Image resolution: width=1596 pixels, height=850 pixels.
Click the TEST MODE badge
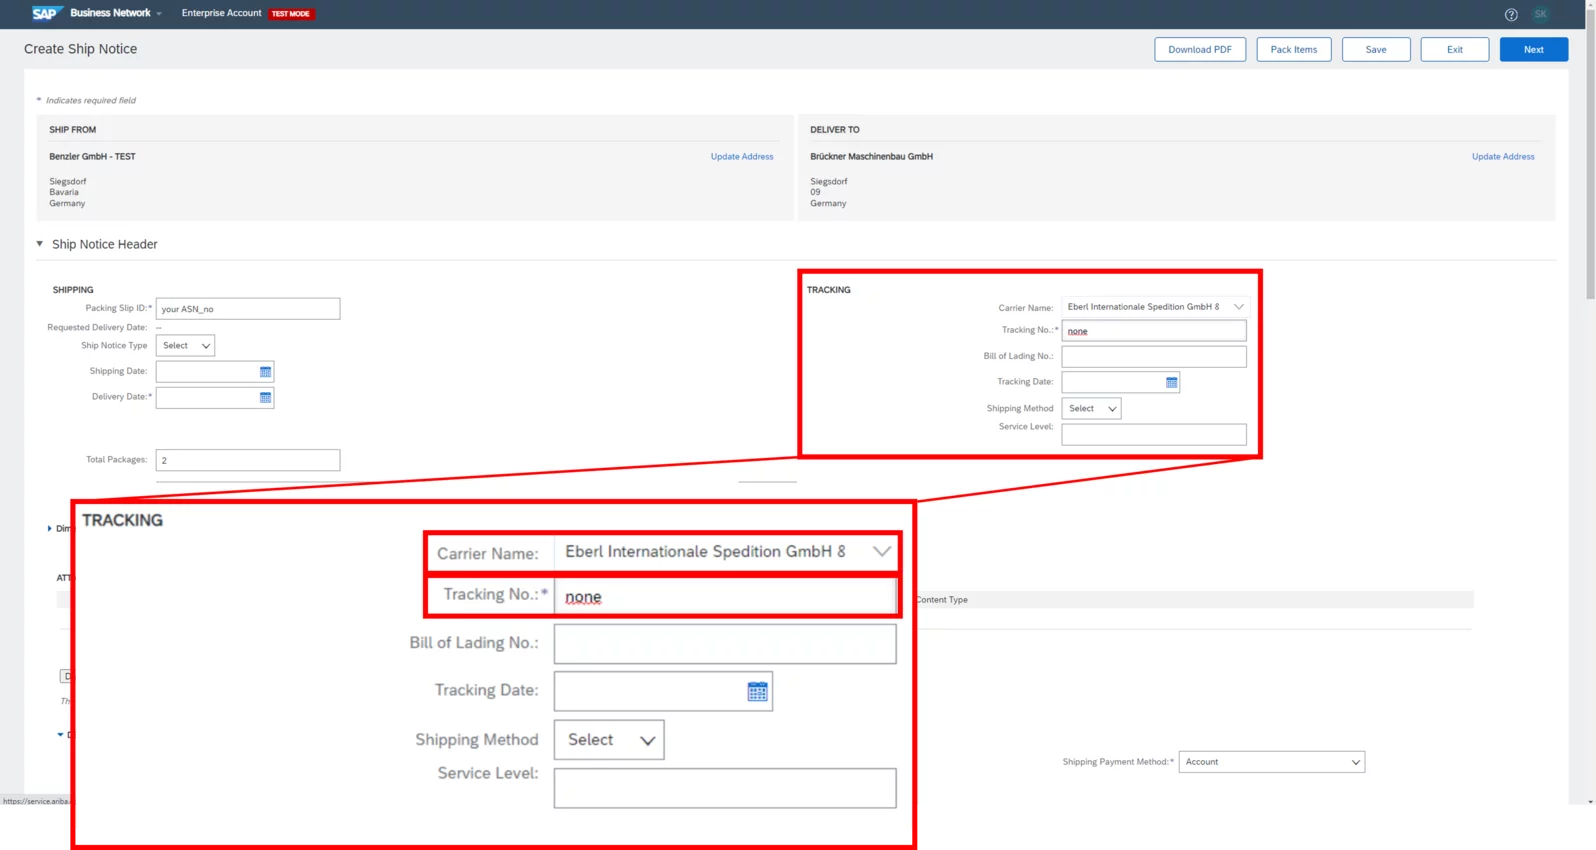click(x=291, y=14)
